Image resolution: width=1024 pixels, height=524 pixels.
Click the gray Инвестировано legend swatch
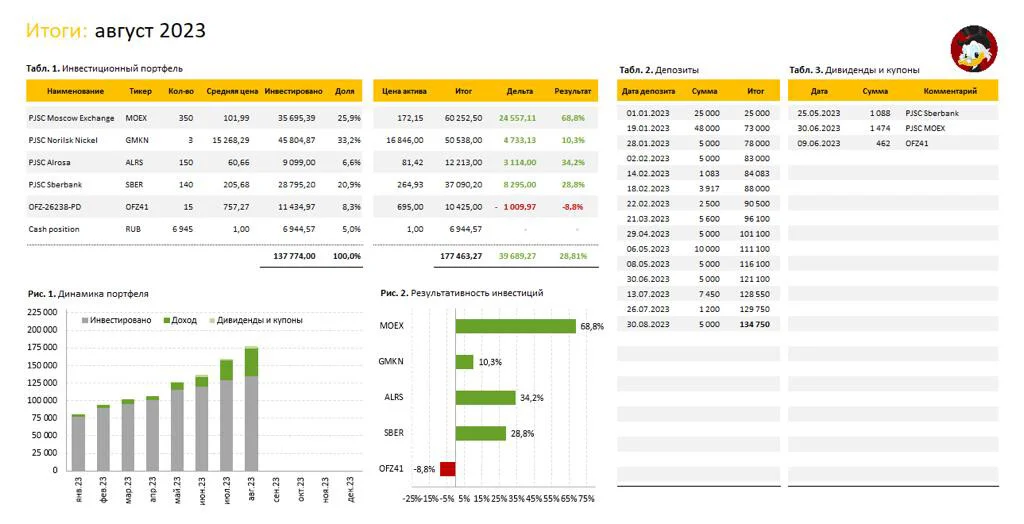pyautogui.click(x=85, y=321)
